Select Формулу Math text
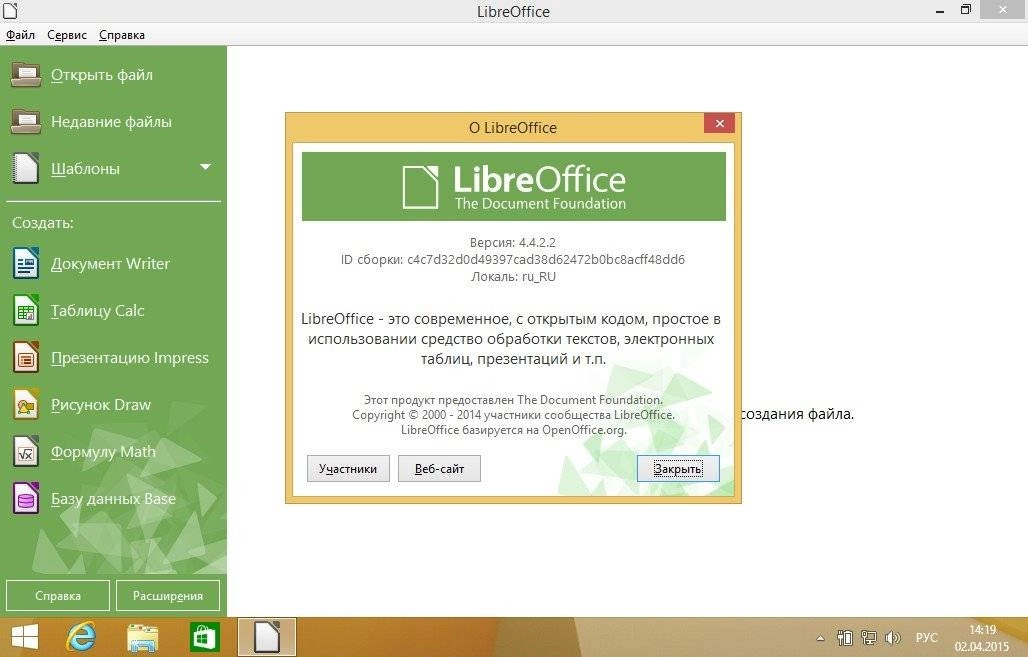Image resolution: width=1028 pixels, height=657 pixels. (104, 452)
